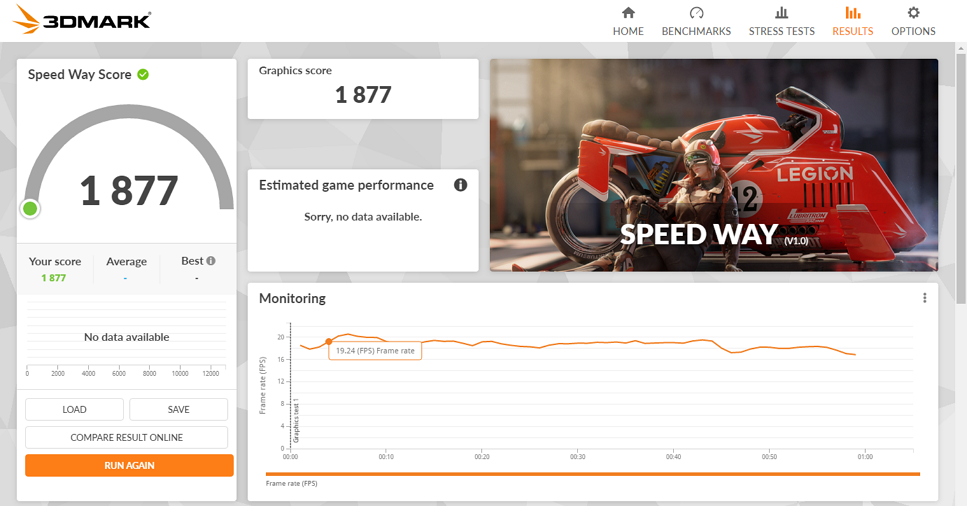Viewport: 967px width, 506px height.
Task: Click the orange timeline bar under chart
Action: [x=593, y=474]
